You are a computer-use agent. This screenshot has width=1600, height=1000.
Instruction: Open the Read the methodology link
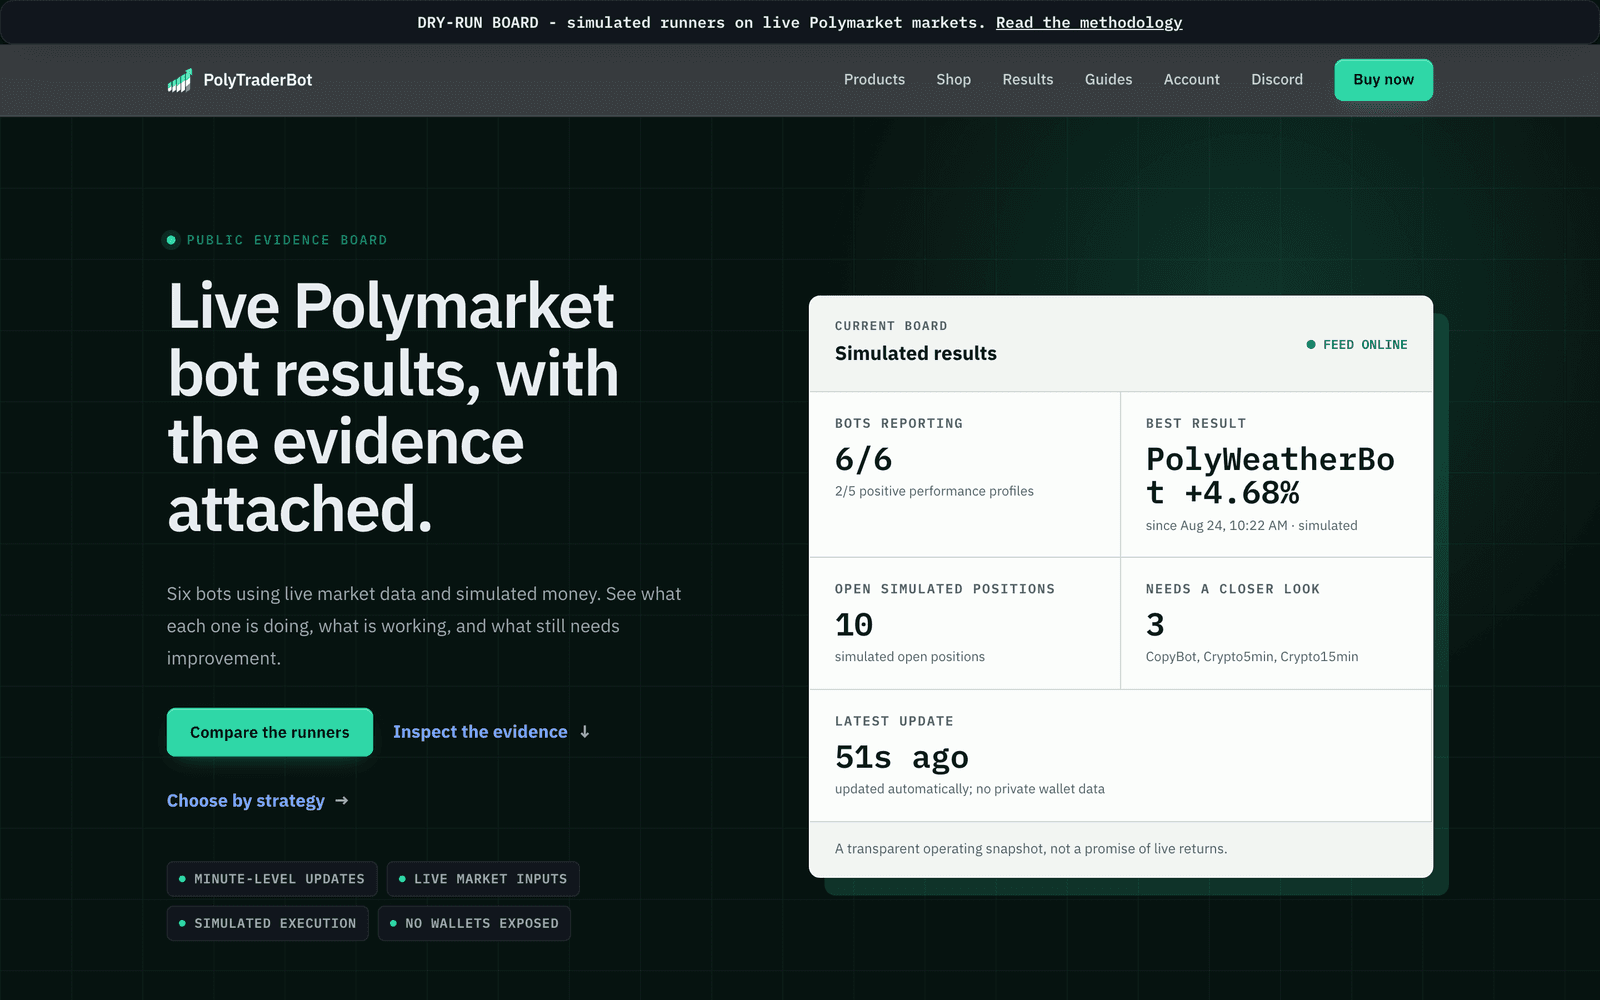click(x=1089, y=23)
